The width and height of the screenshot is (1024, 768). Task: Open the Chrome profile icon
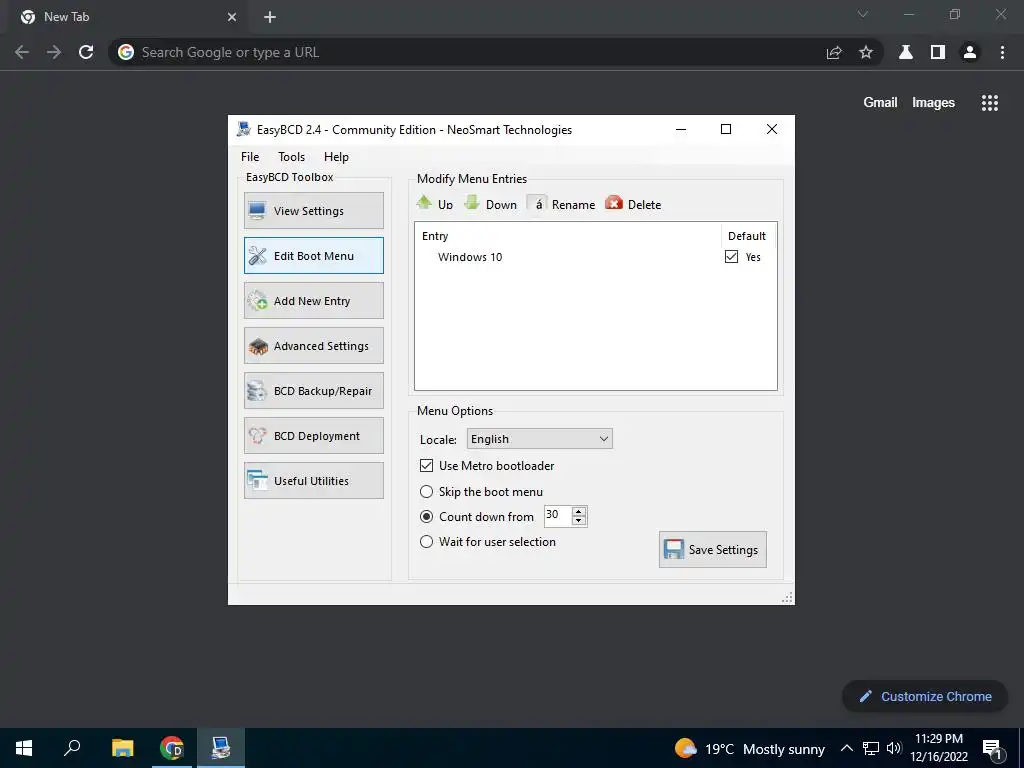click(x=970, y=52)
